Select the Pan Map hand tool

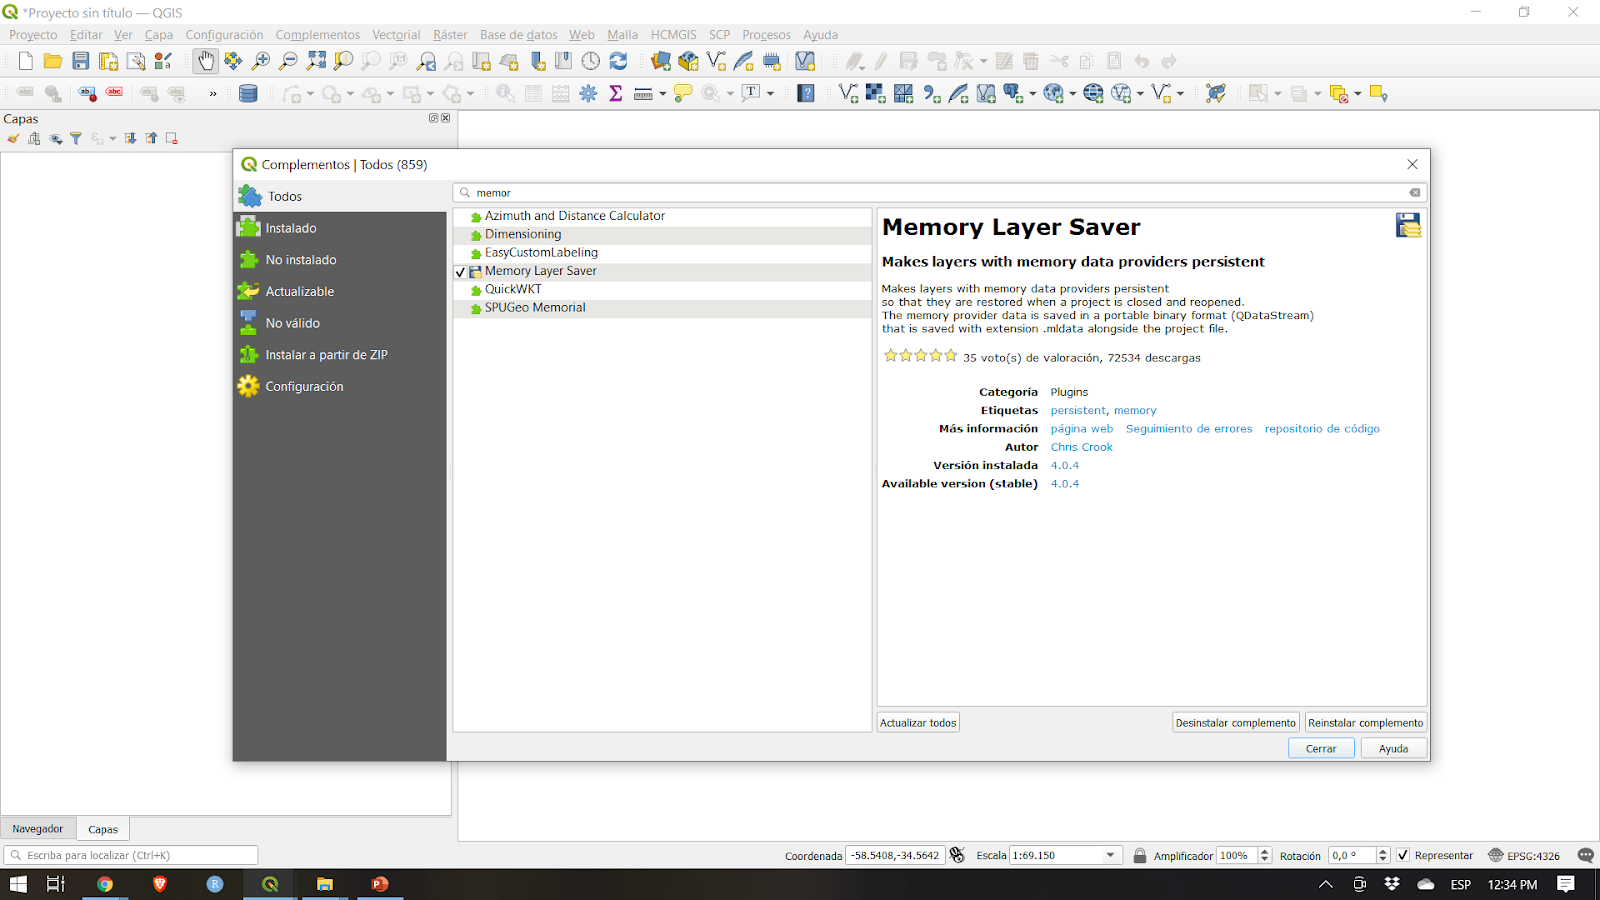(x=205, y=61)
